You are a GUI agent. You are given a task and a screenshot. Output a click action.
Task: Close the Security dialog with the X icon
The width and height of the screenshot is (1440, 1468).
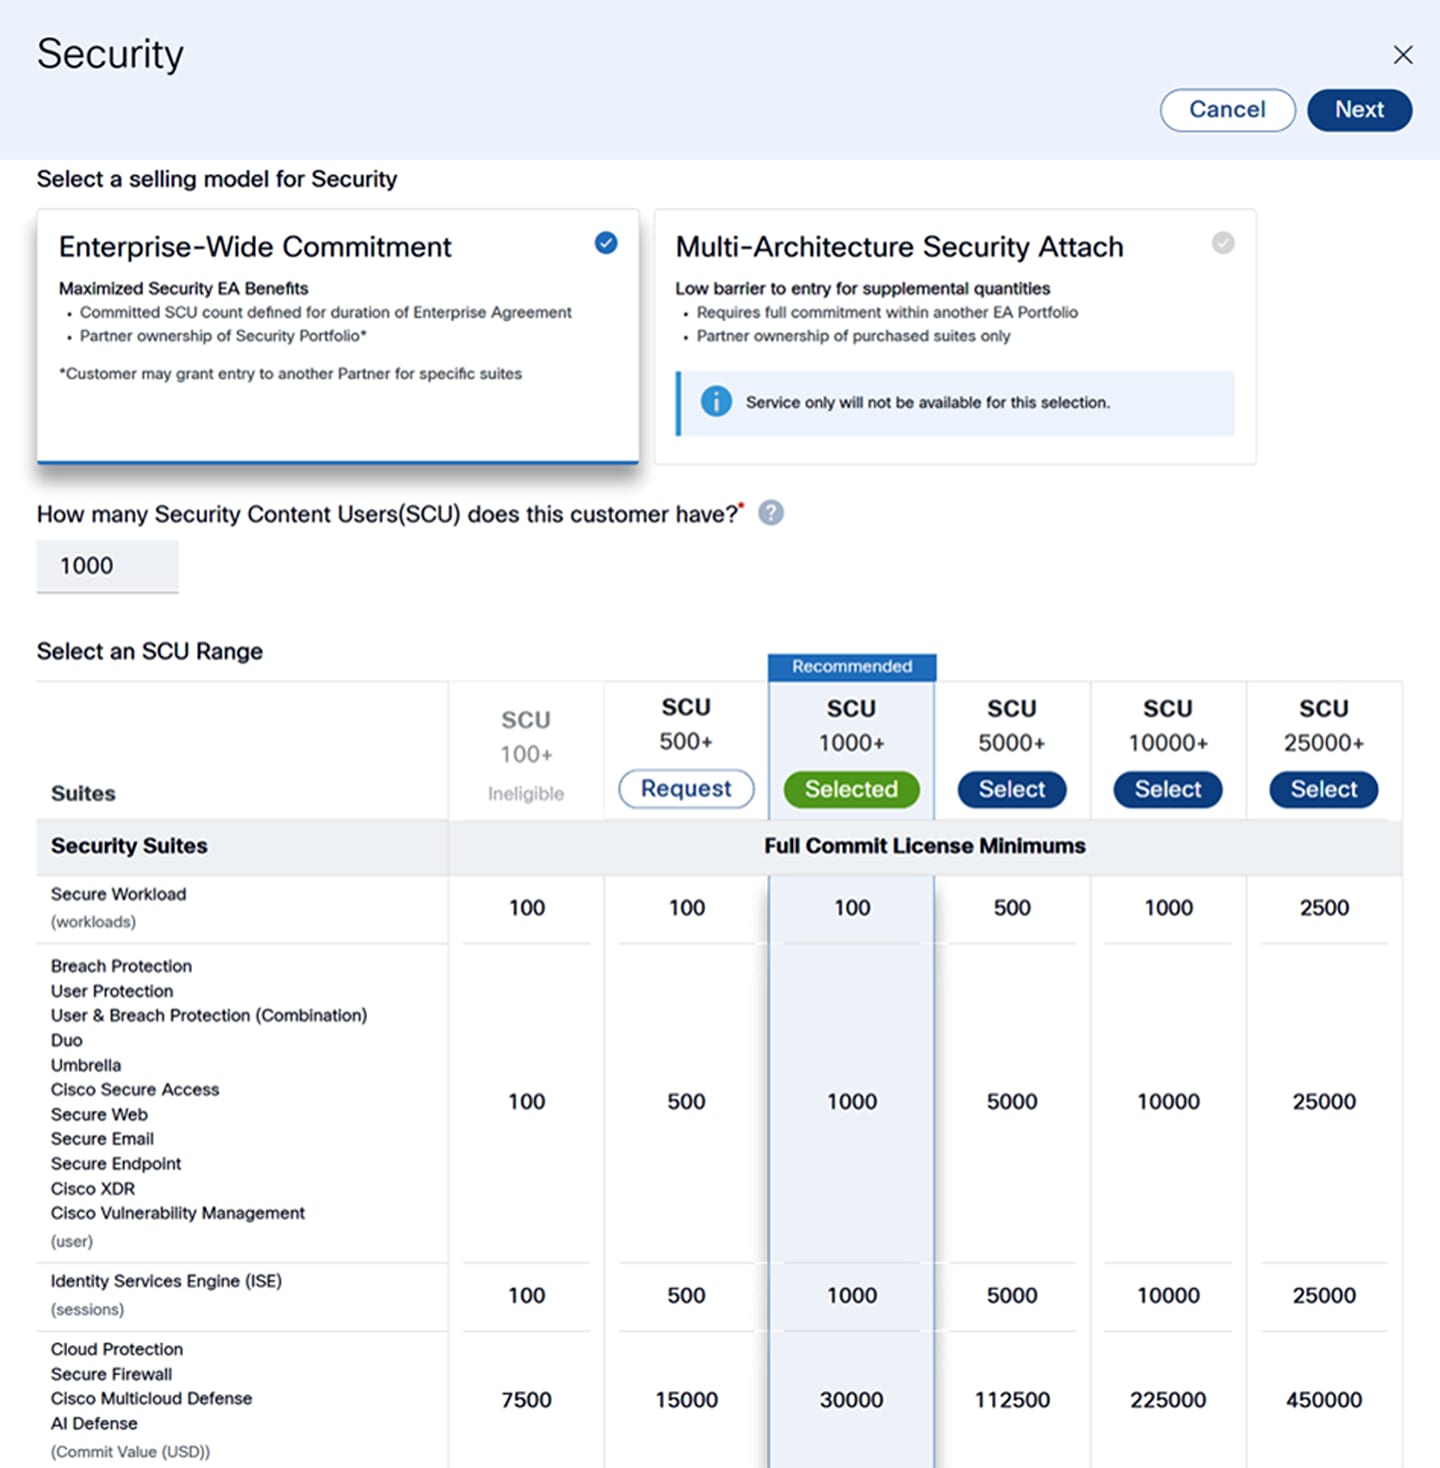(1403, 55)
